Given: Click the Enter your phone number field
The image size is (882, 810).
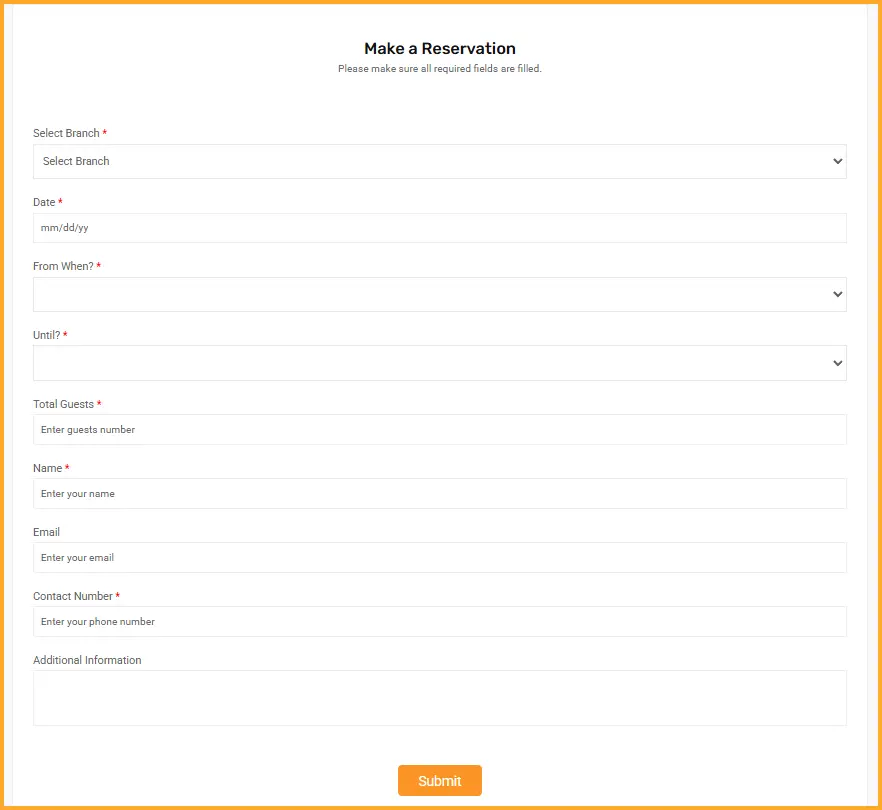Looking at the screenshot, I should click(x=439, y=622).
